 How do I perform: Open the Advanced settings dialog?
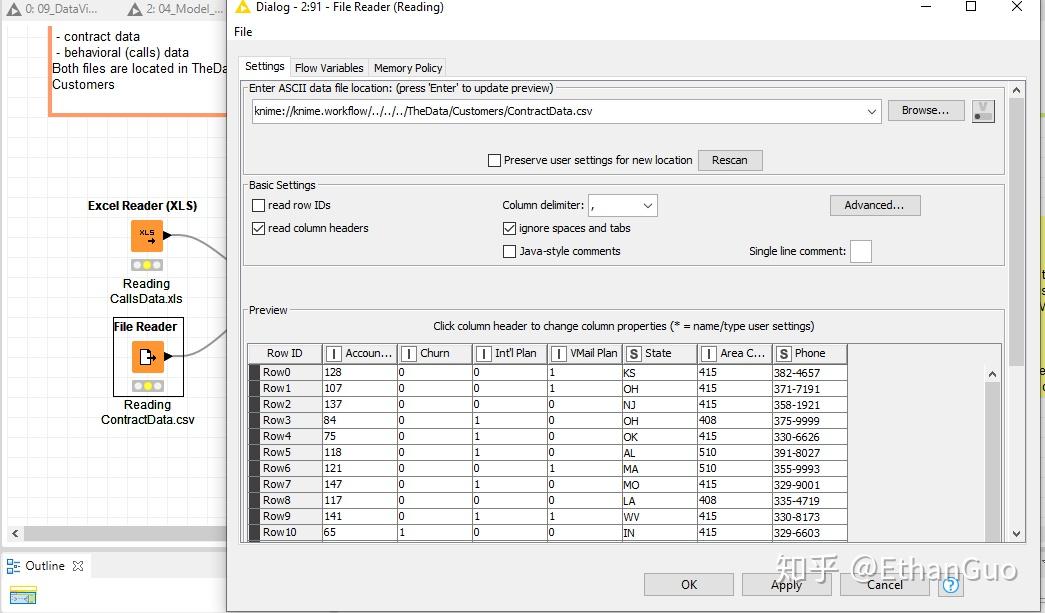coord(875,205)
